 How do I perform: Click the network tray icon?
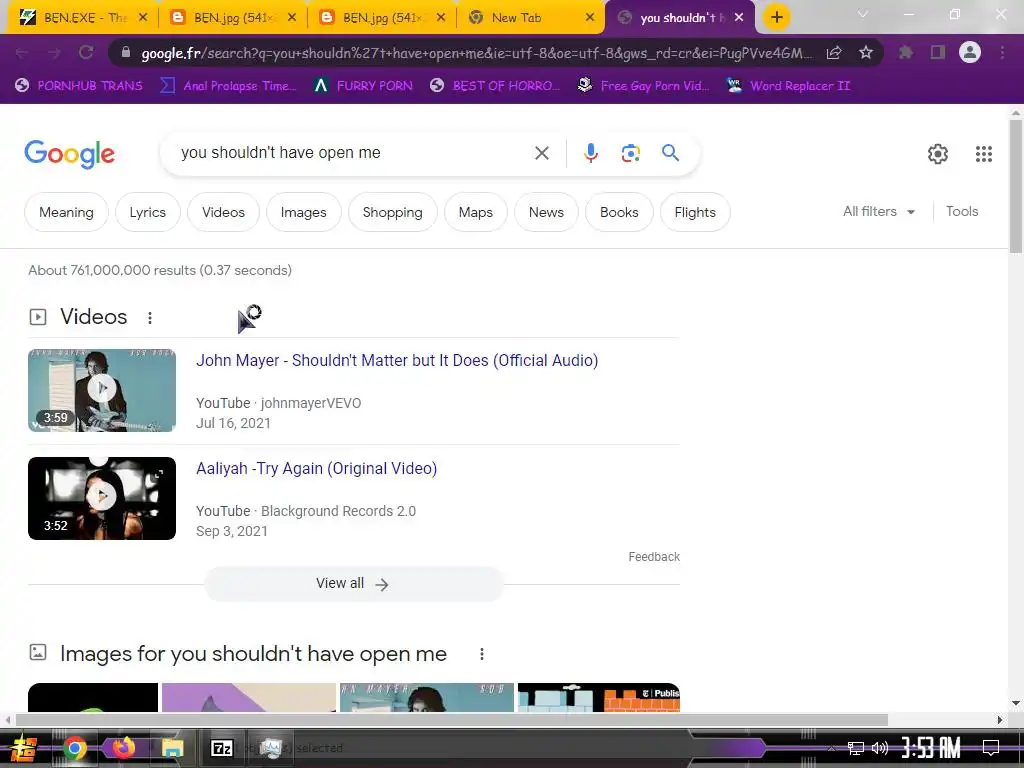[856, 748]
